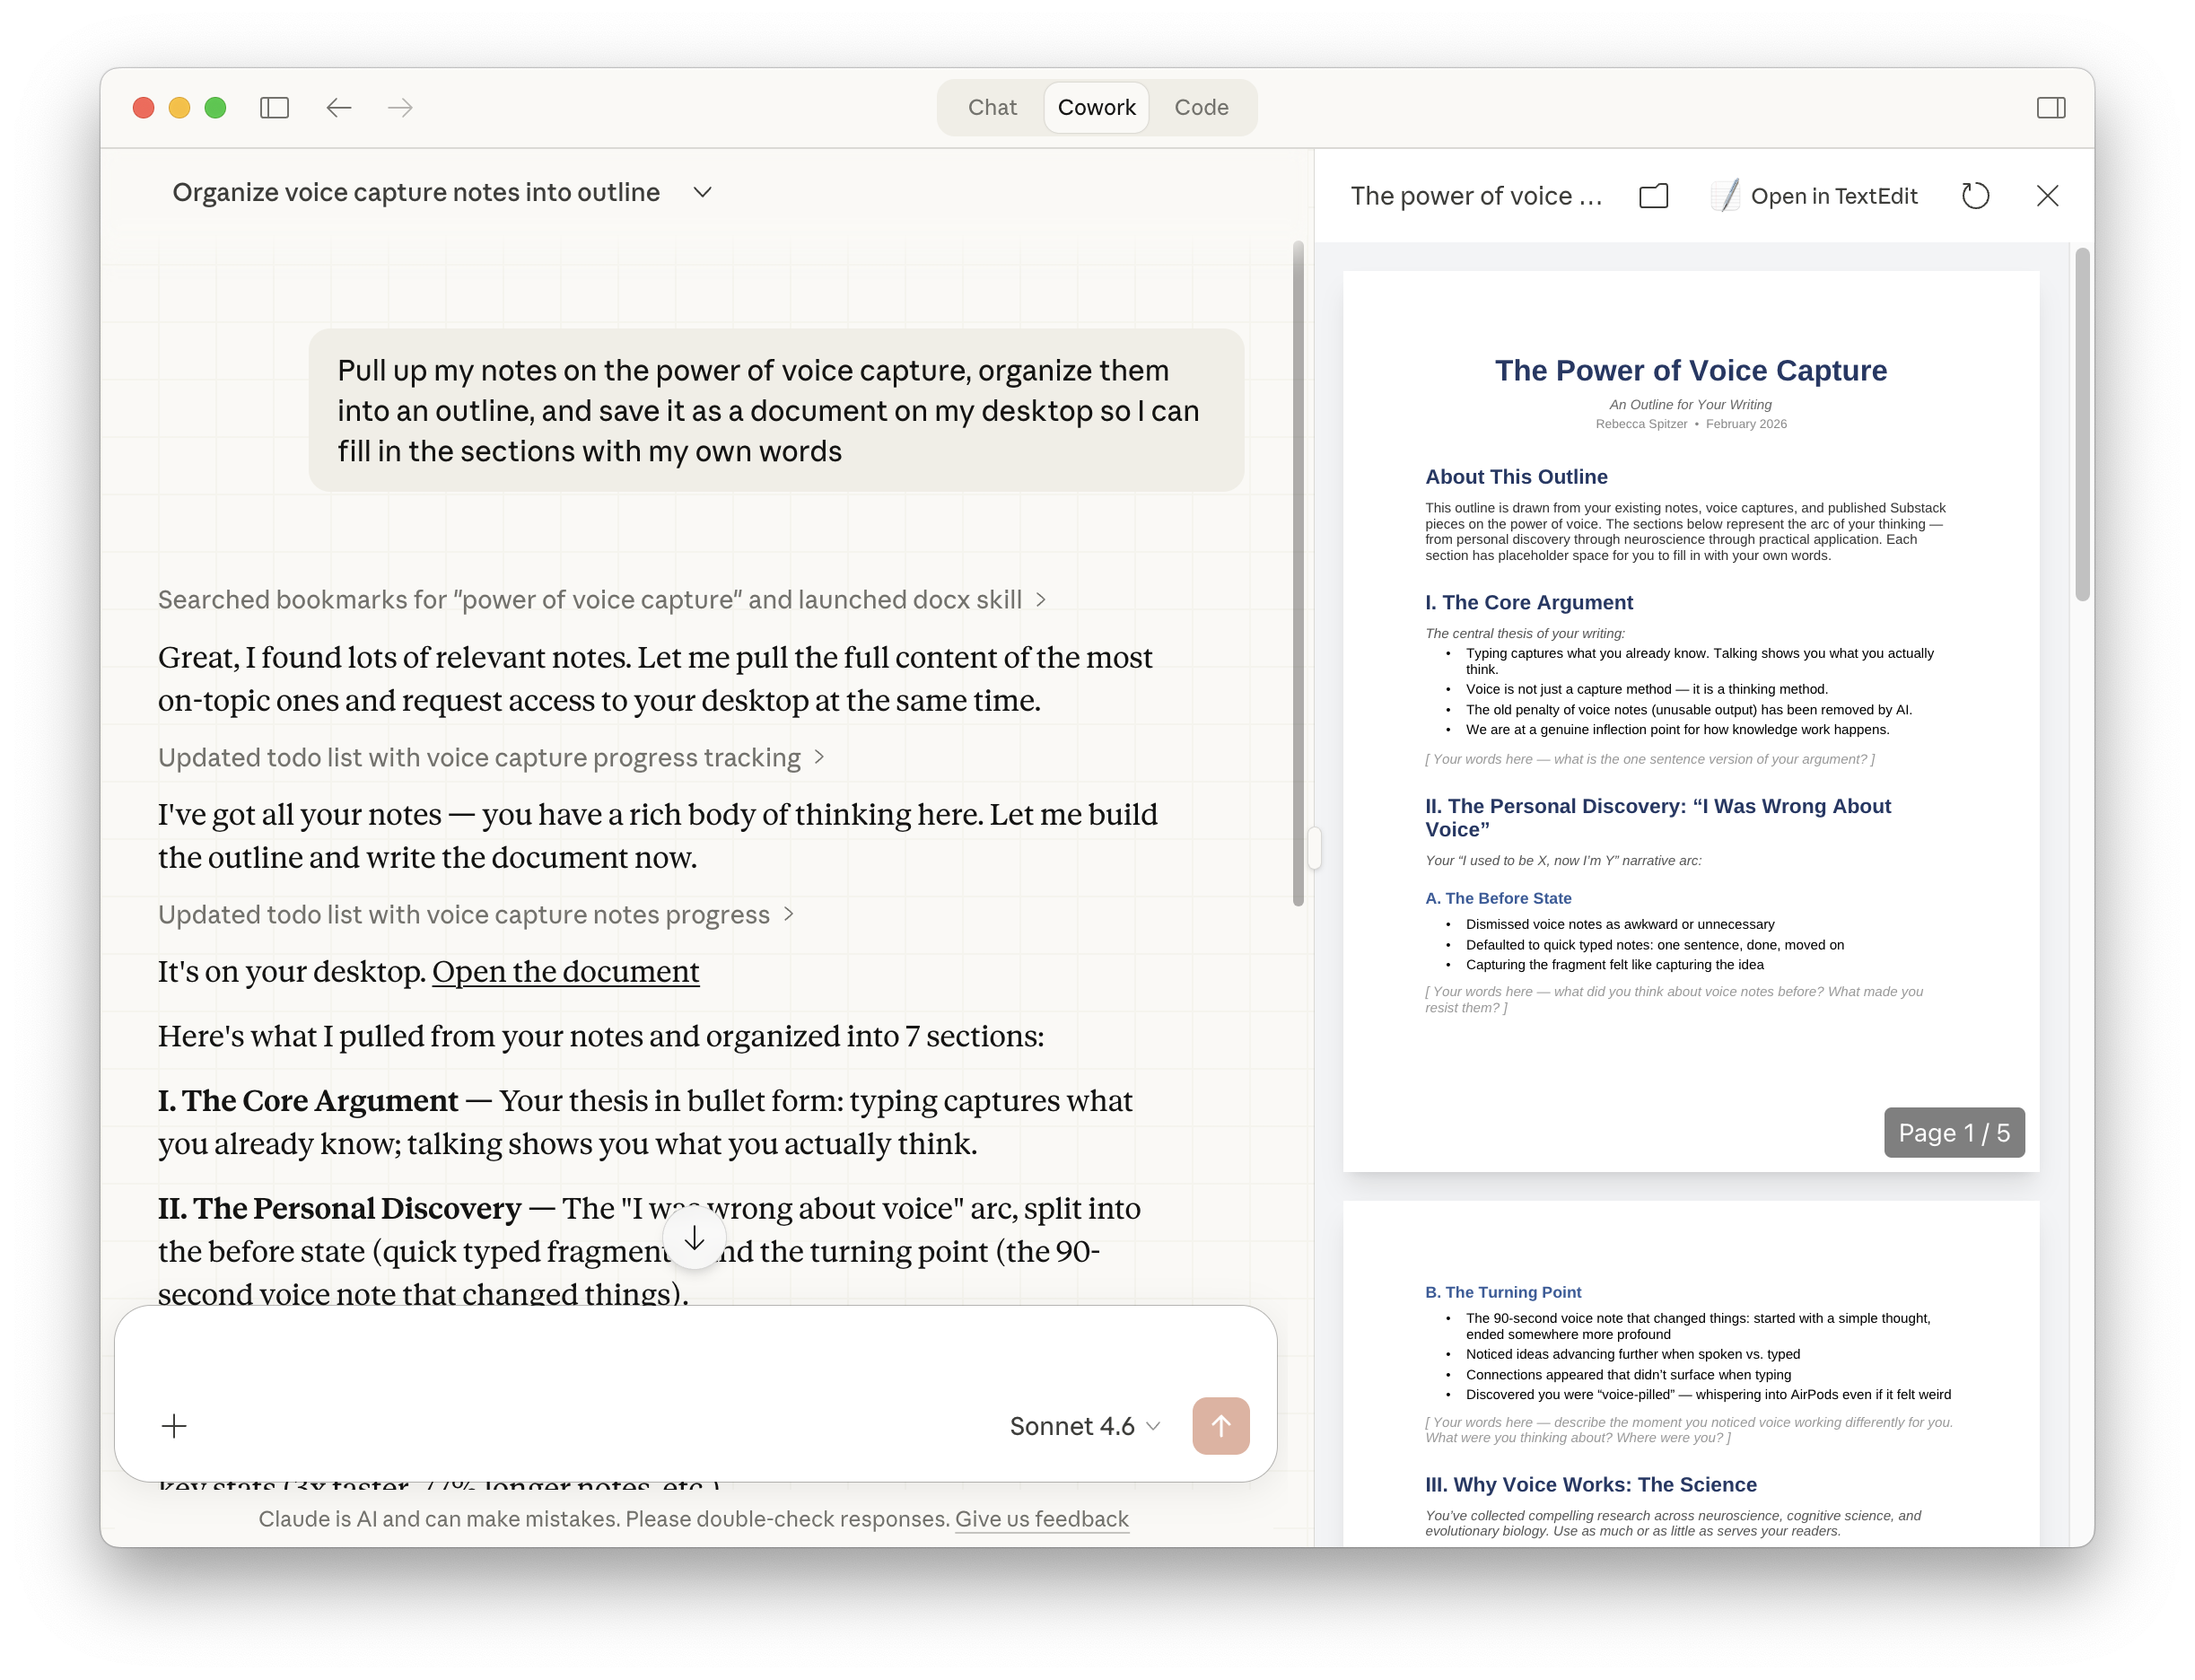The height and width of the screenshot is (1680, 2195).
Task: Open the outline in TextEdit
Action: (1816, 196)
